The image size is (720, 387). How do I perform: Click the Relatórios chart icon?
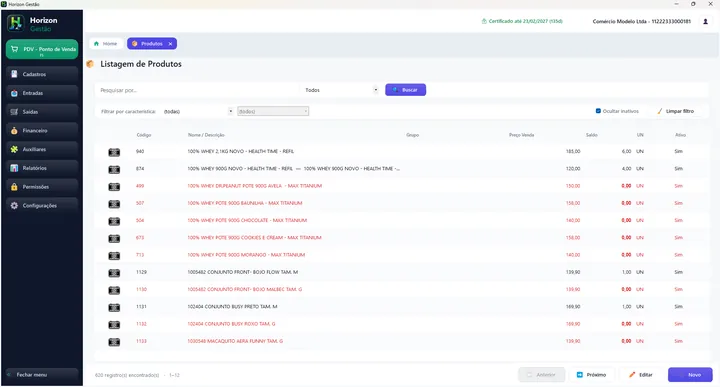14,168
